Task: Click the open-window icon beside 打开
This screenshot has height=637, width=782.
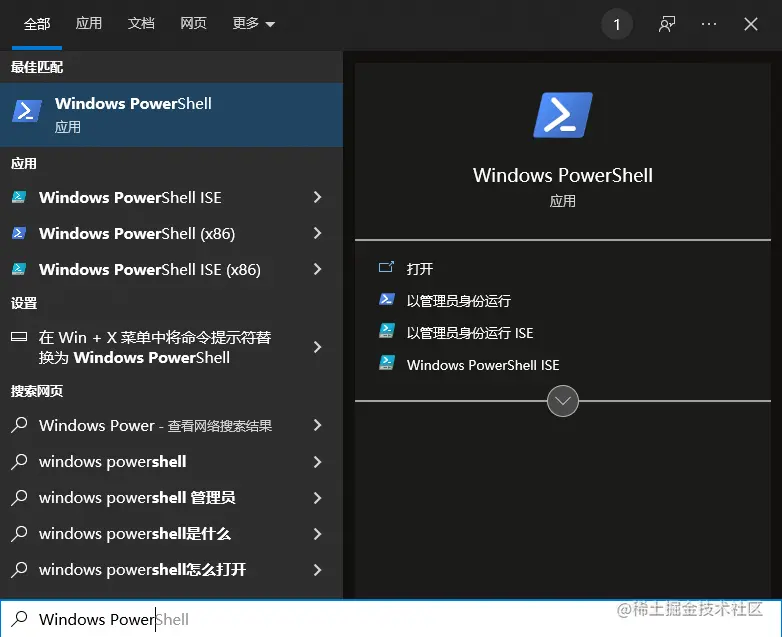Action: (x=387, y=268)
